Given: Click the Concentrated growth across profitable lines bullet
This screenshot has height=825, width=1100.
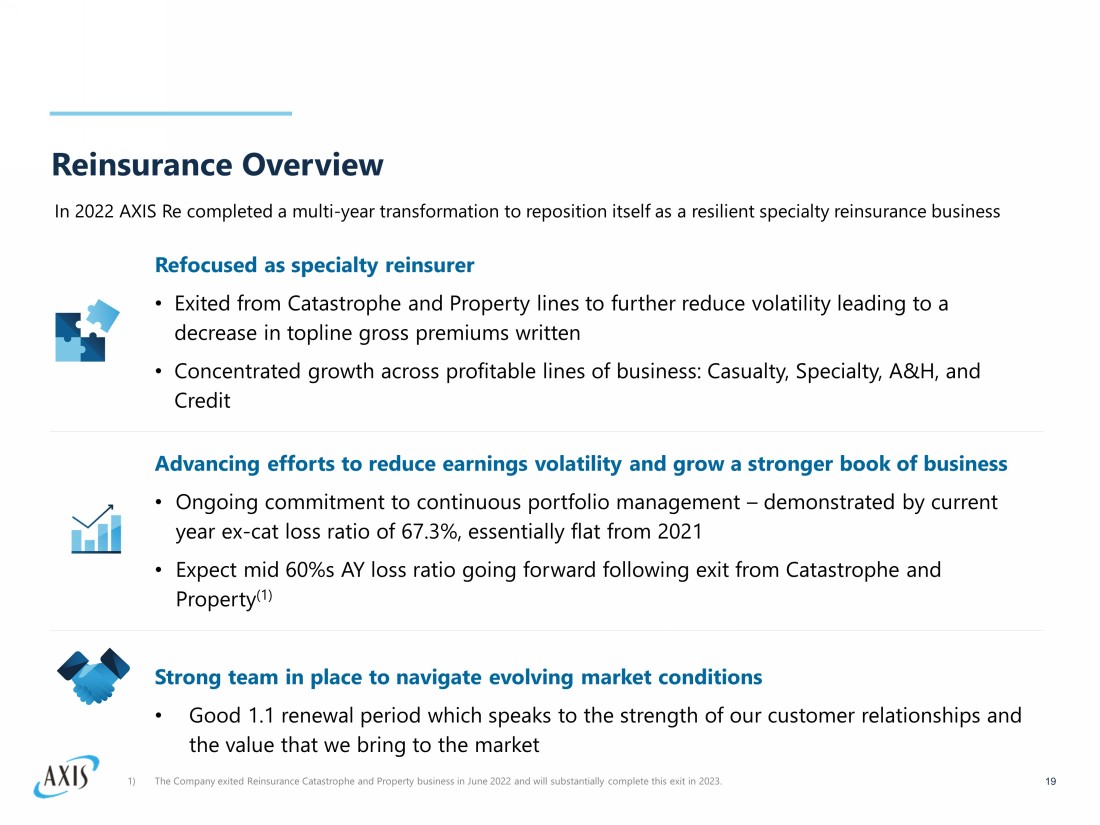Looking at the screenshot, I should (x=576, y=385).
